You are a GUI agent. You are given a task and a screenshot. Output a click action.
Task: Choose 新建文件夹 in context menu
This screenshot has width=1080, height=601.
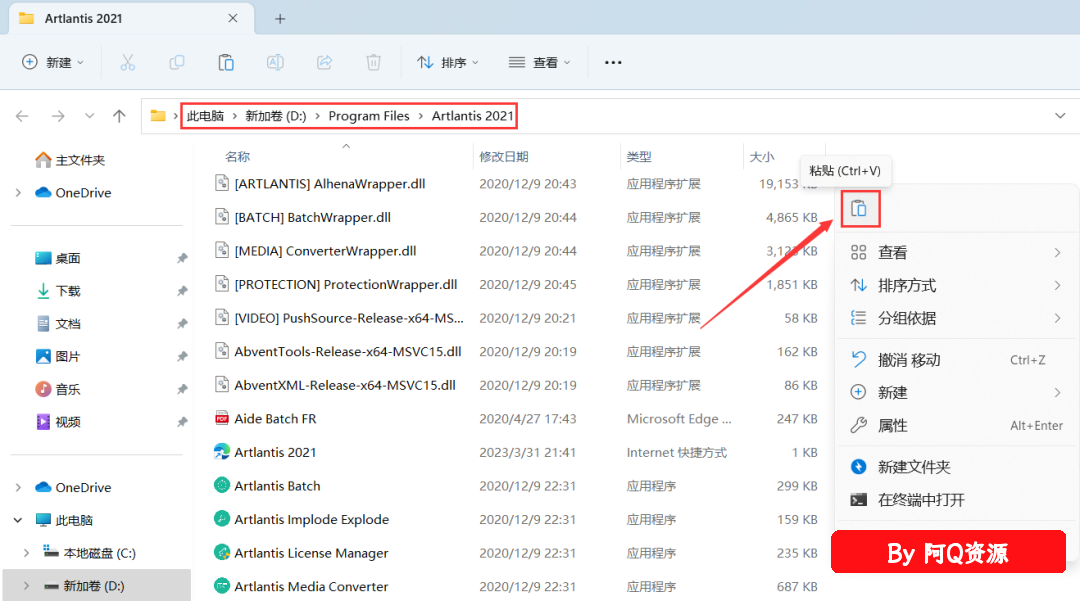coord(957,467)
